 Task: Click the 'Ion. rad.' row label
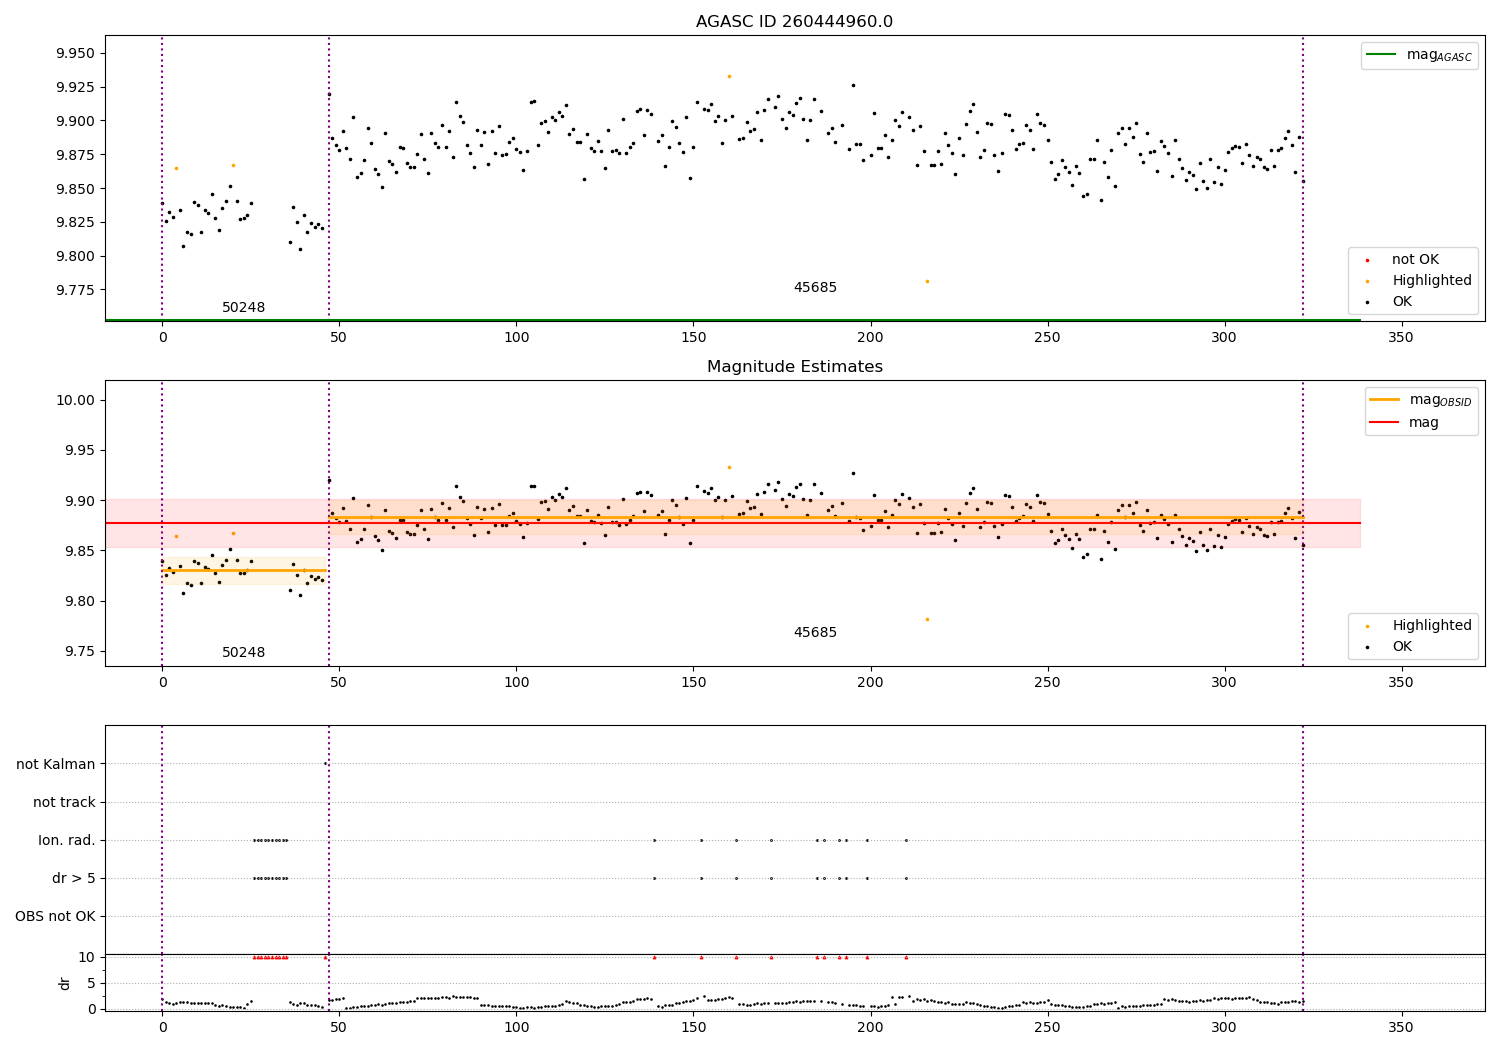point(67,841)
